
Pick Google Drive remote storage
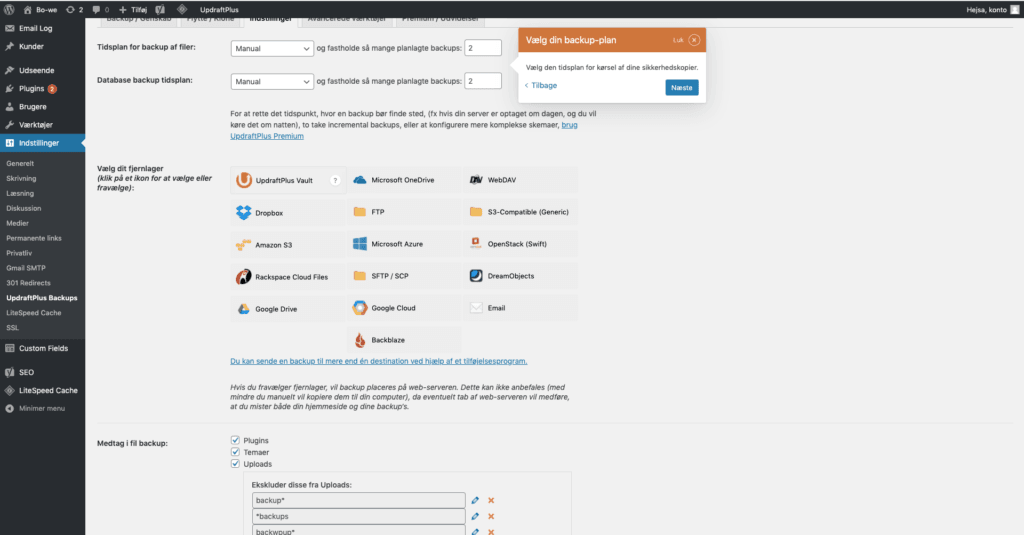point(287,308)
